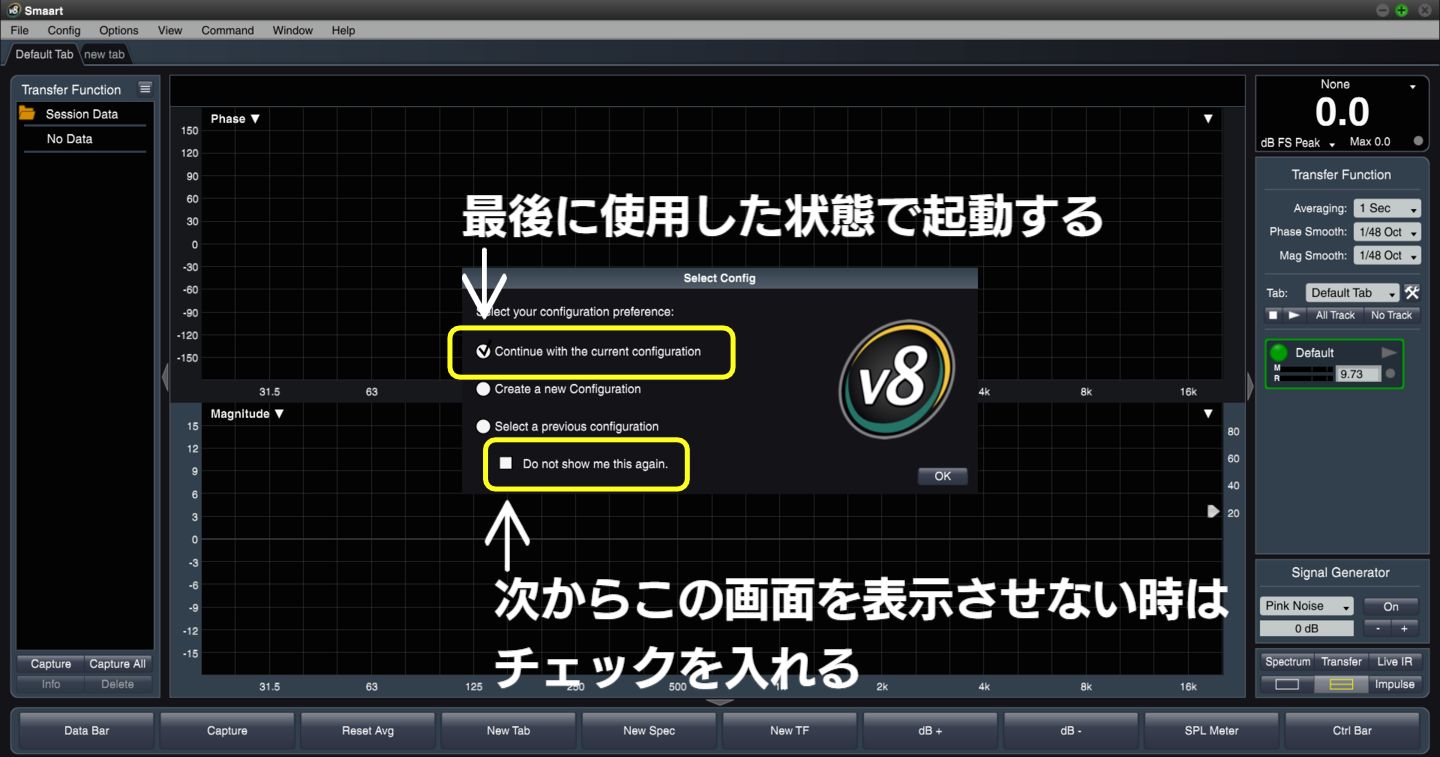
Task: Switch to the new tab
Action: point(103,54)
